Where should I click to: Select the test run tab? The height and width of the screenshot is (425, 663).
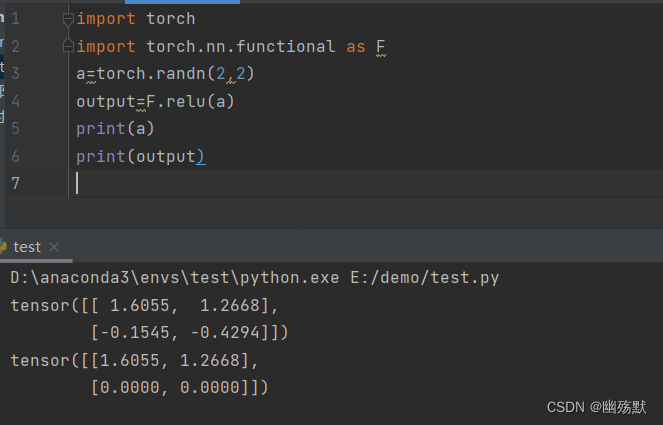click(27, 247)
